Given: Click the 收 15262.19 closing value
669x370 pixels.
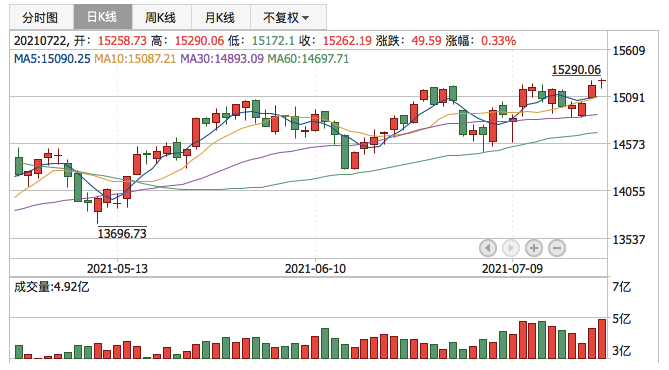Looking at the screenshot, I should 347,41.
